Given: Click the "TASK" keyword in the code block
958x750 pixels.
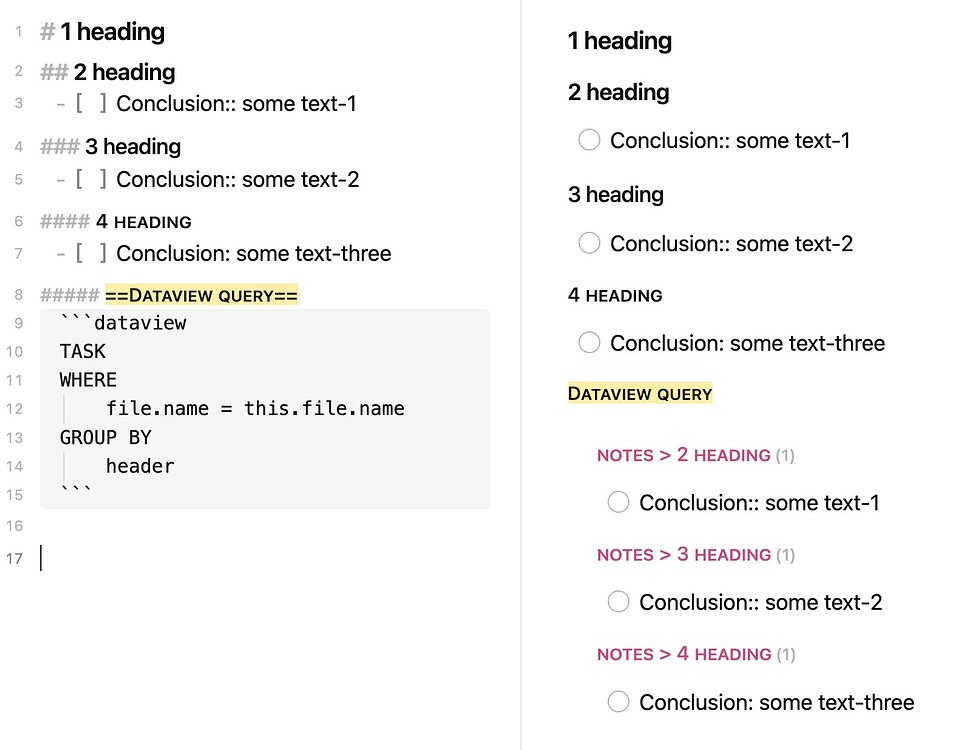Looking at the screenshot, I should click(82, 351).
